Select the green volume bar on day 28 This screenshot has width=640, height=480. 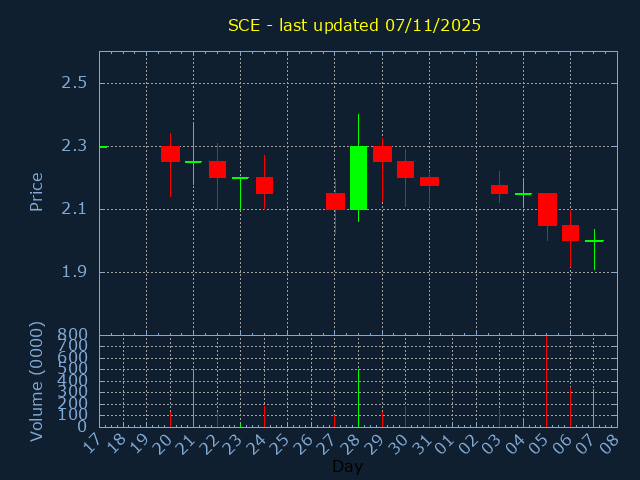358,398
